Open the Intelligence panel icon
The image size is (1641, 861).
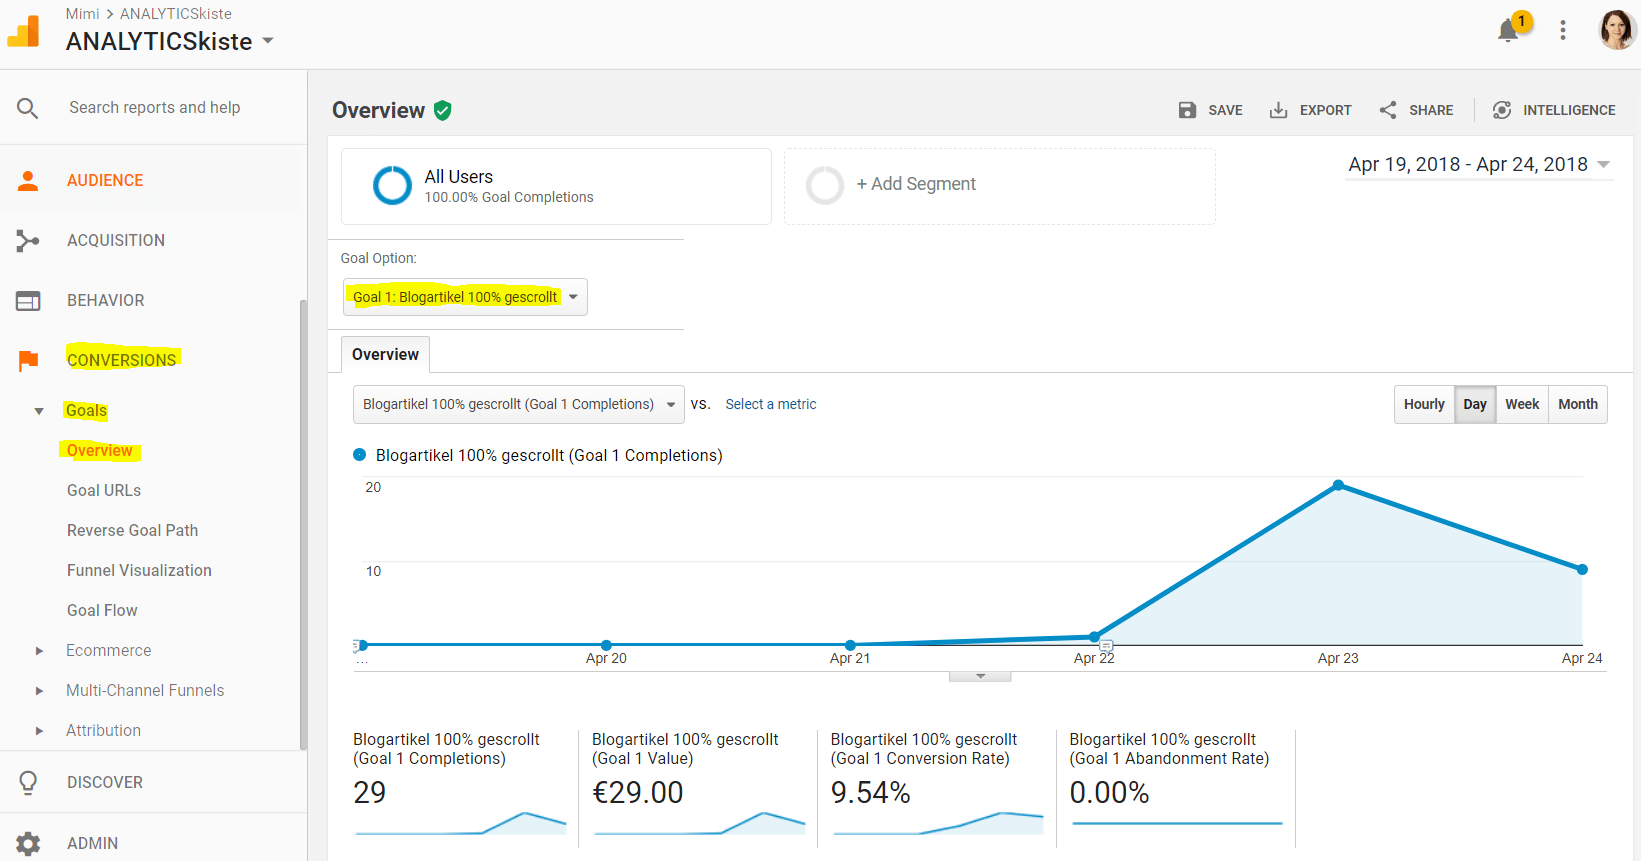(x=1502, y=110)
